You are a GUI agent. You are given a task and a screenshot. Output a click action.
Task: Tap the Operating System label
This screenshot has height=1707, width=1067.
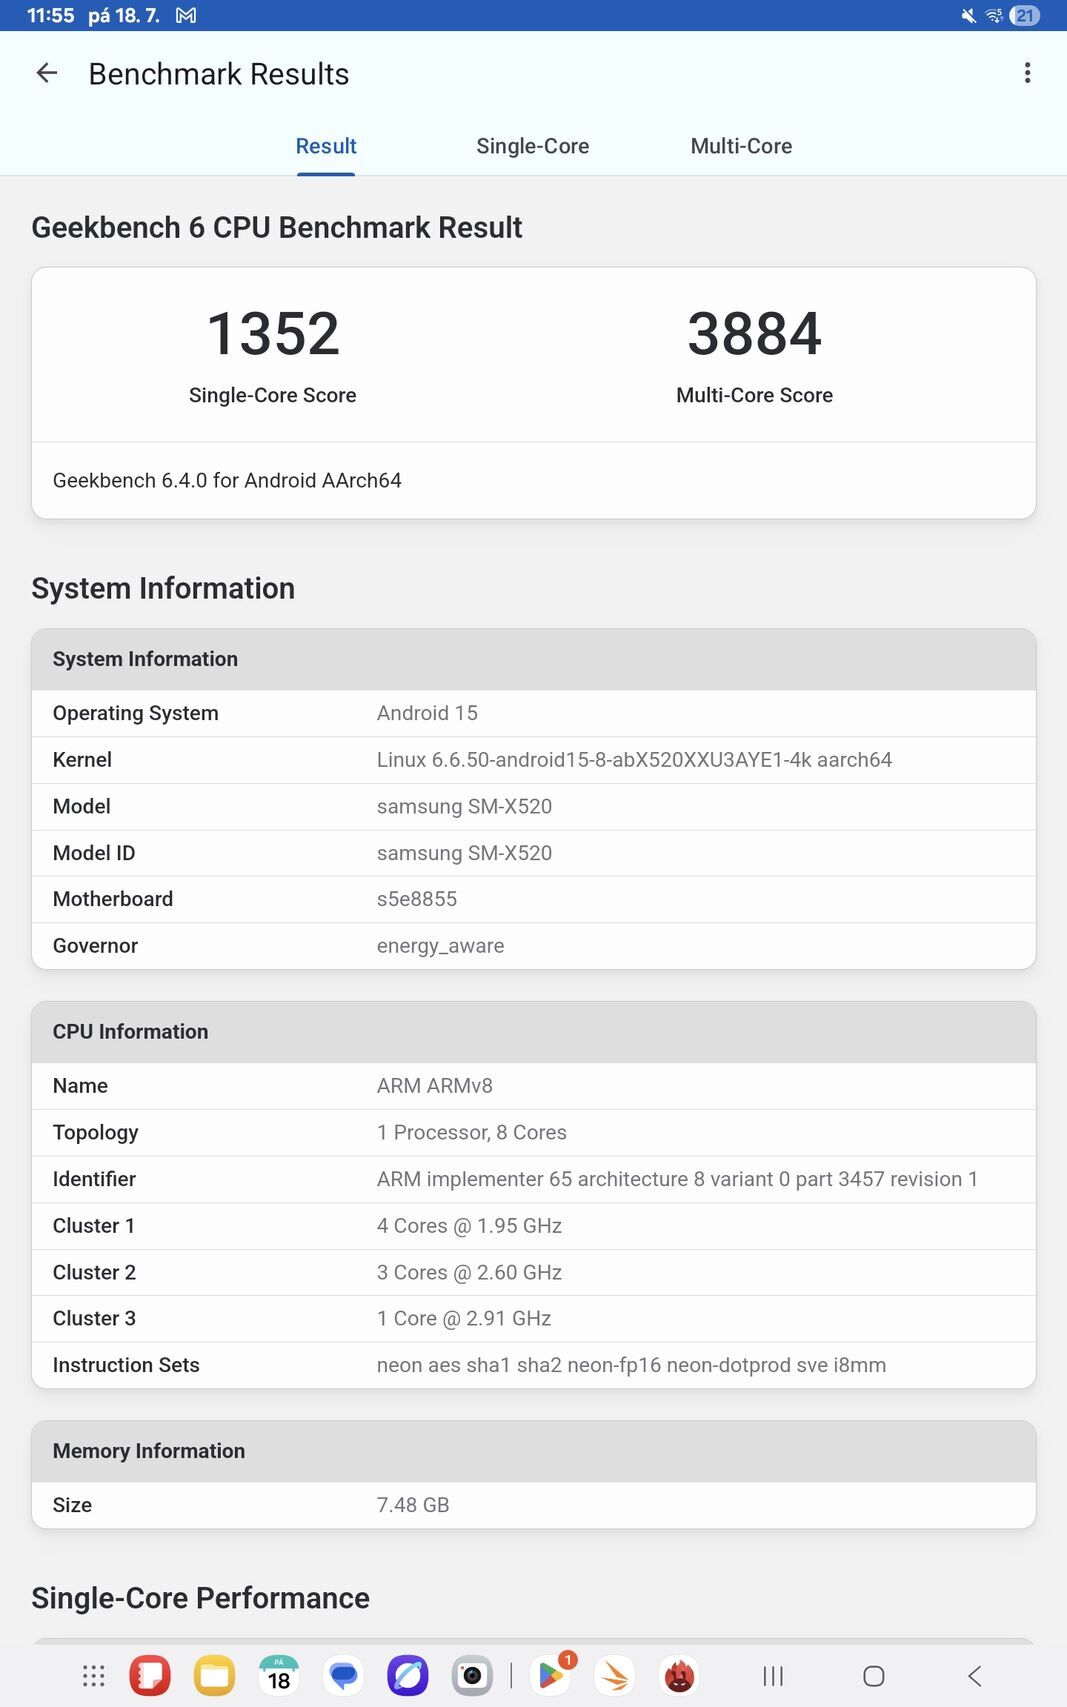tap(135, 713)
